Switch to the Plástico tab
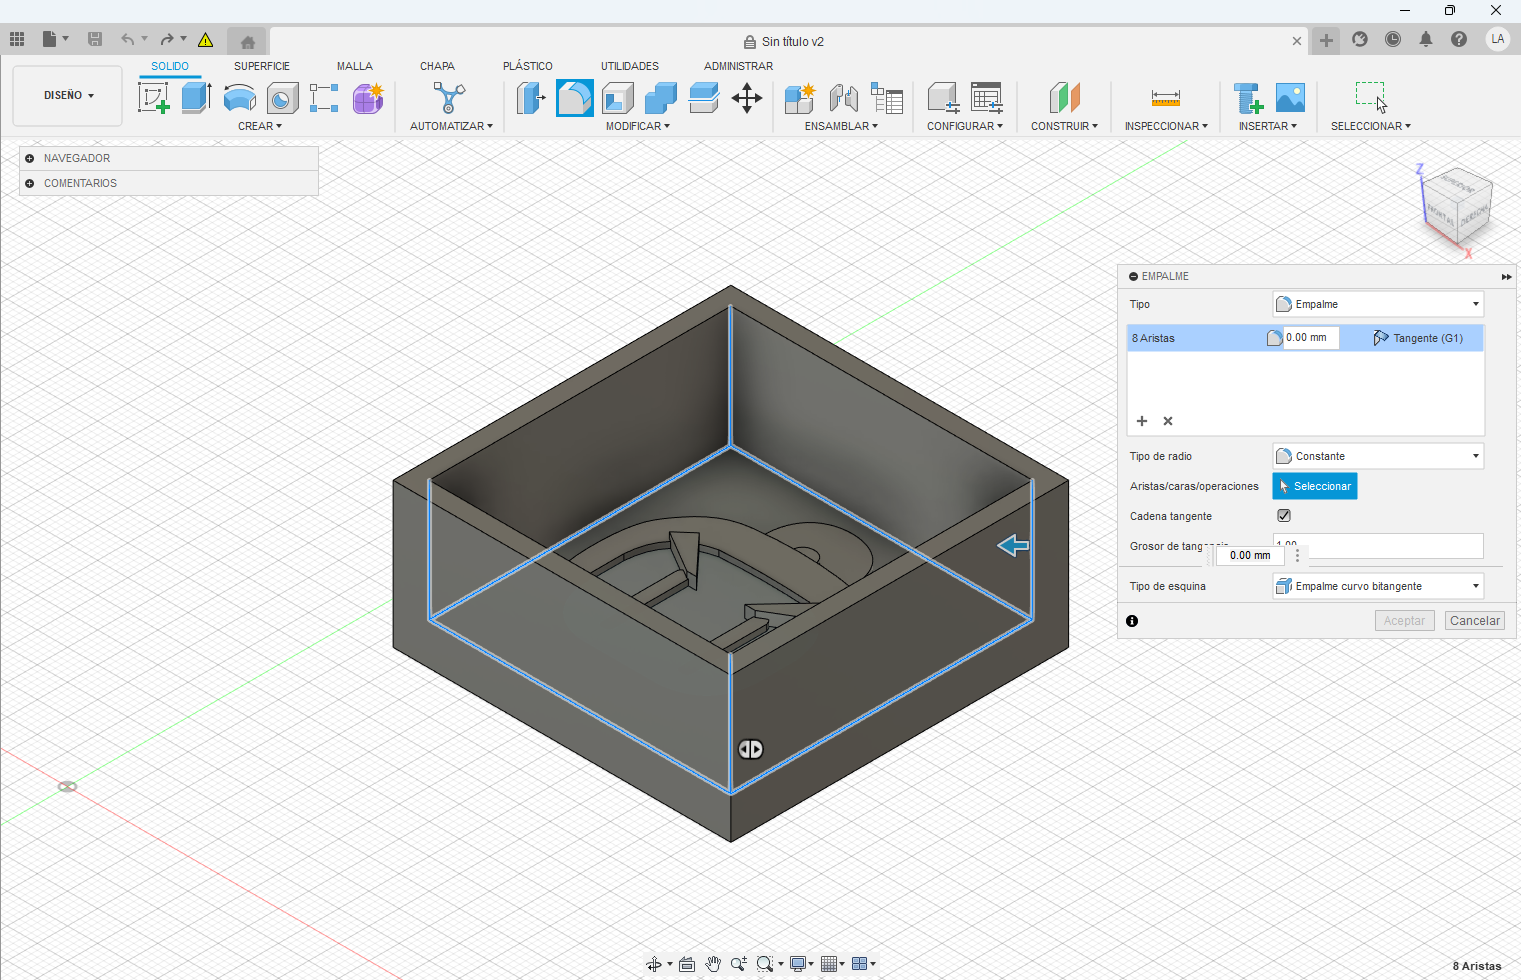1521x980 pixels. pyautogui.click(x=528, y=66)
